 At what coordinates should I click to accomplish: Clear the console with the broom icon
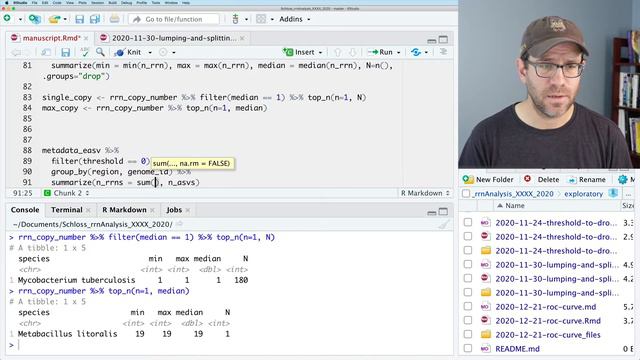click(444, 224)
